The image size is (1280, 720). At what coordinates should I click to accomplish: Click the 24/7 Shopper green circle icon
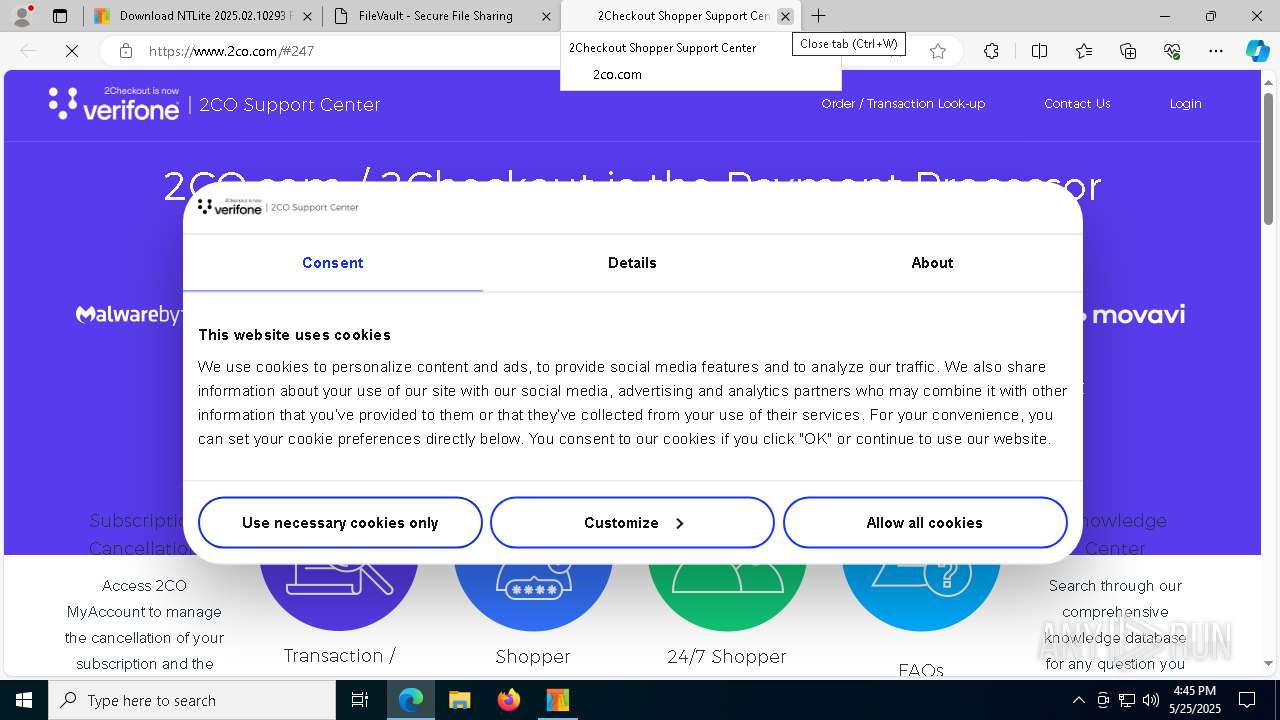(x=727, y=596)
